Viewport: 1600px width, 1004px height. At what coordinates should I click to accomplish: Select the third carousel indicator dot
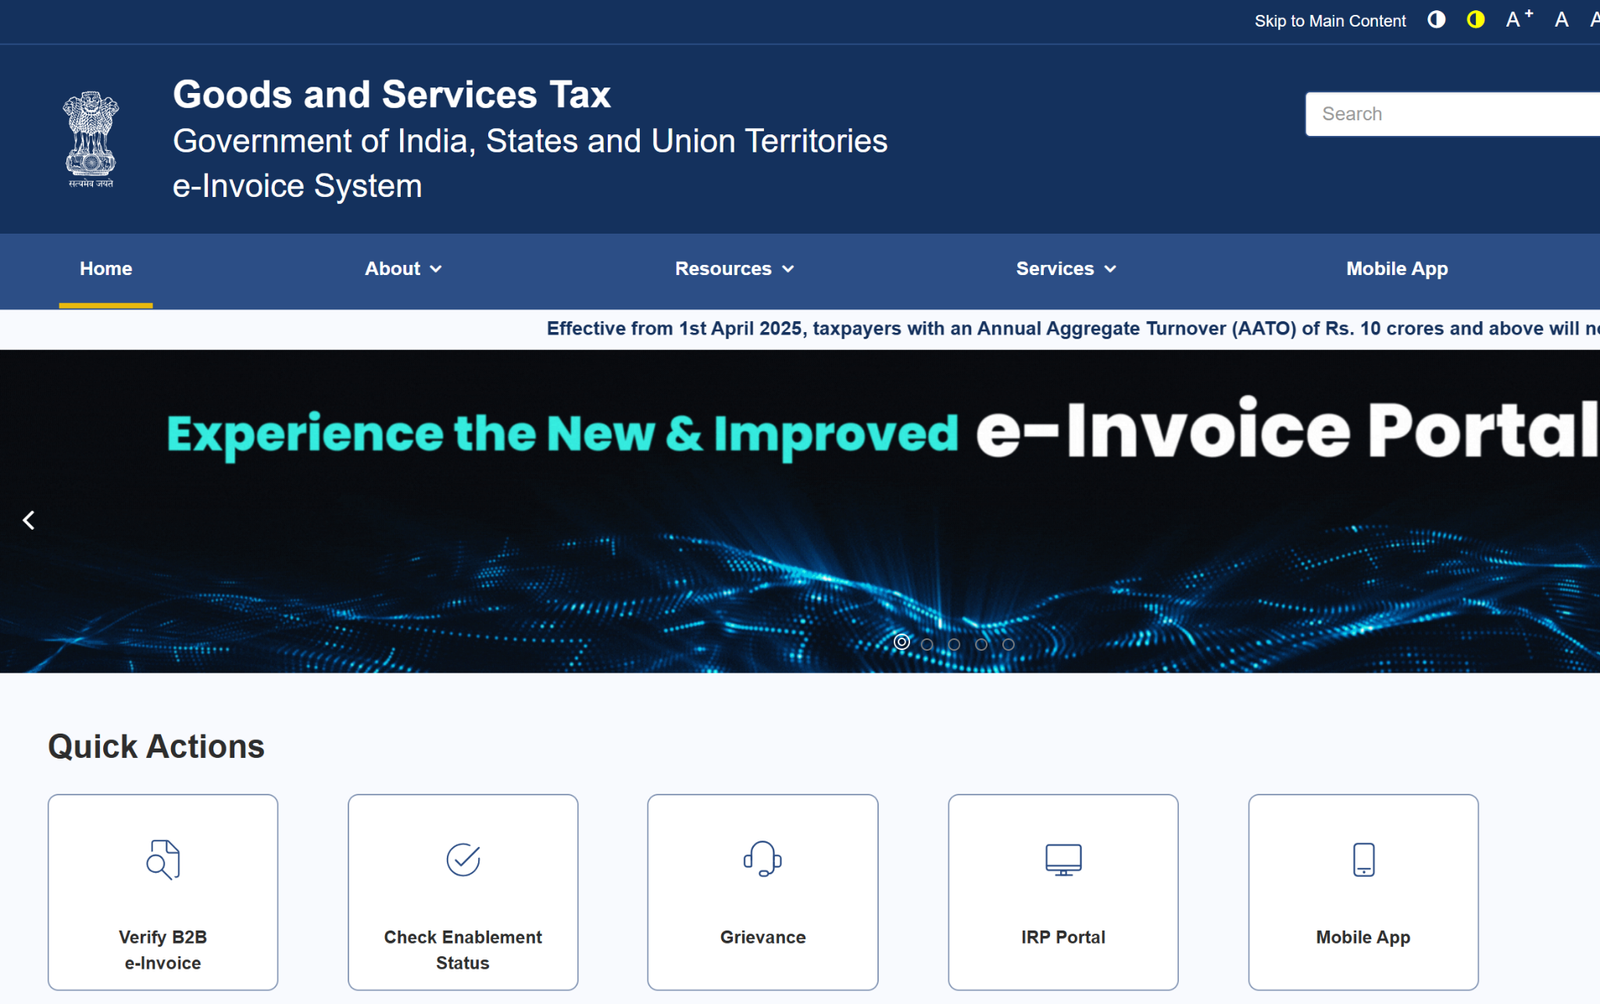954,645
